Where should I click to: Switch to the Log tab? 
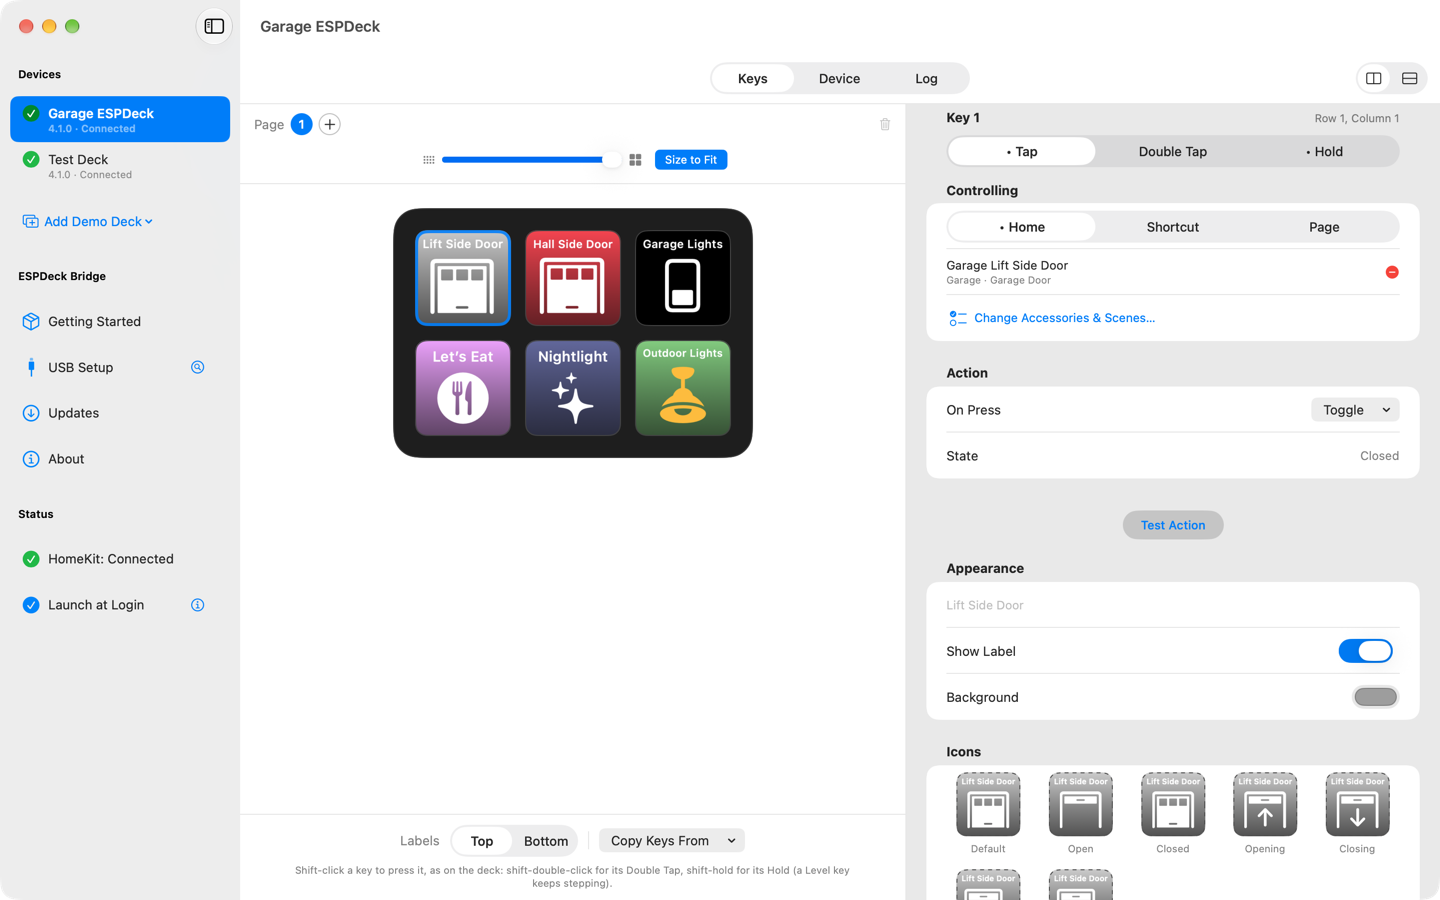926,79
